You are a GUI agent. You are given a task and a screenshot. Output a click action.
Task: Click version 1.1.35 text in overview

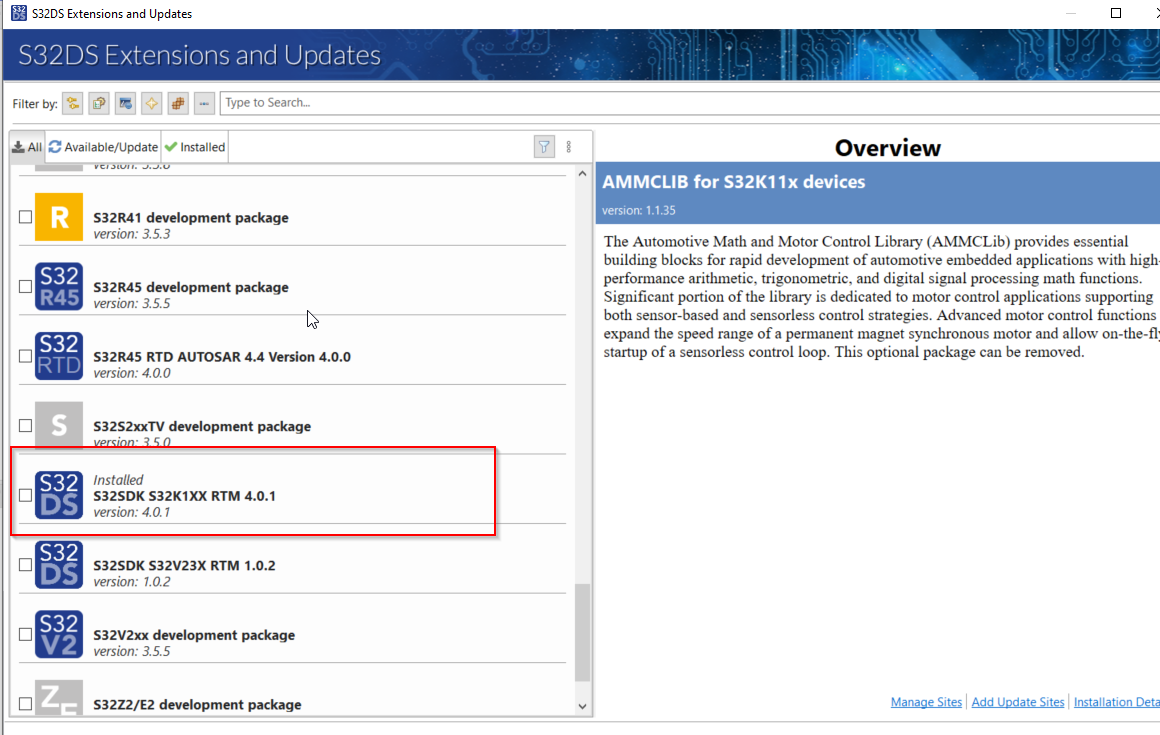point(638,210)
